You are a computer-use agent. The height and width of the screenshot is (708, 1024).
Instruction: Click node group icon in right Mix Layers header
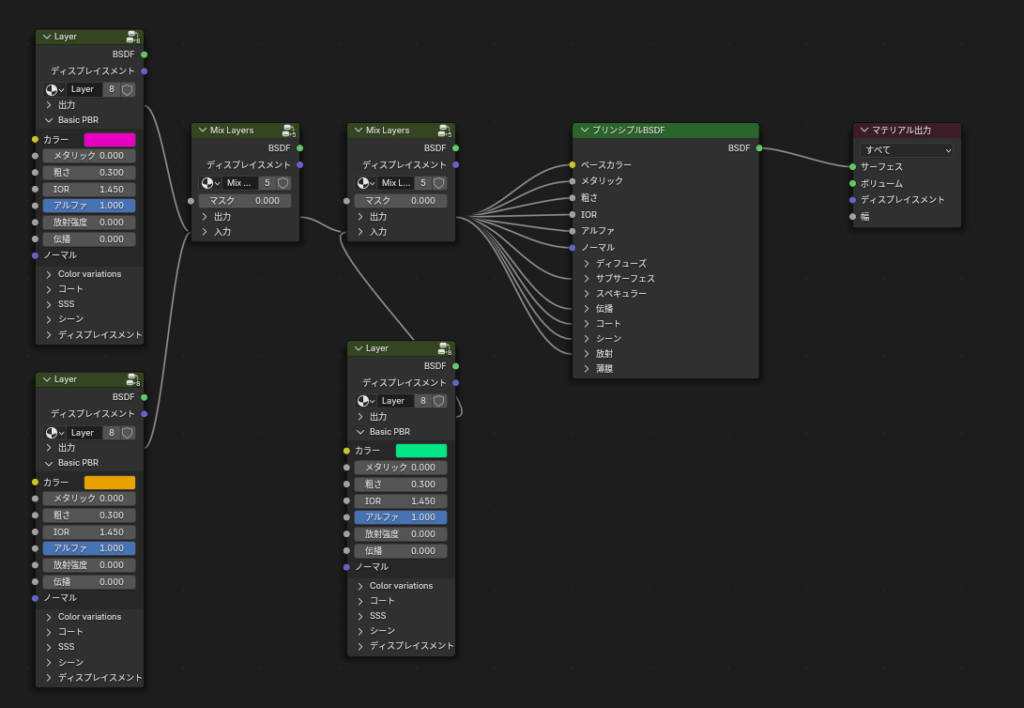(445, 131)
